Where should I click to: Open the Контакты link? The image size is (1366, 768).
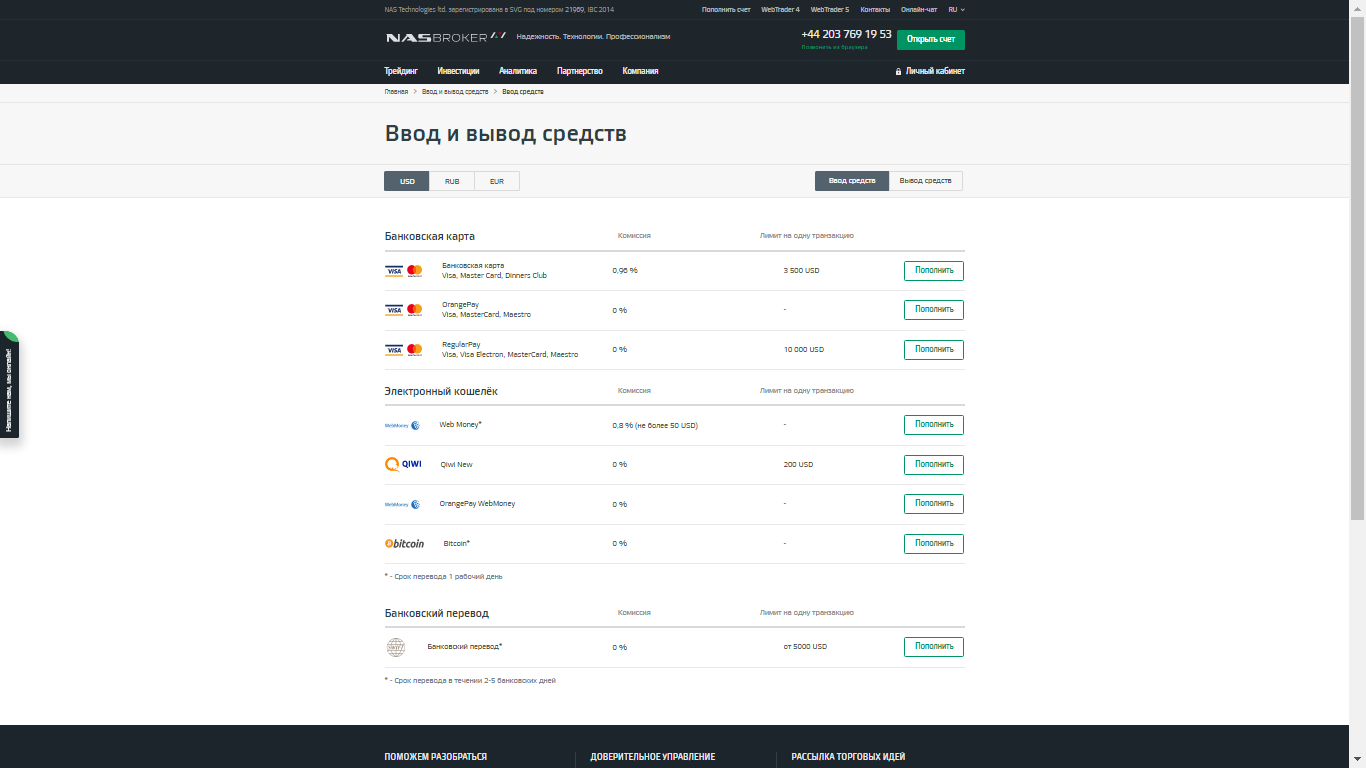tap(875, 9)
